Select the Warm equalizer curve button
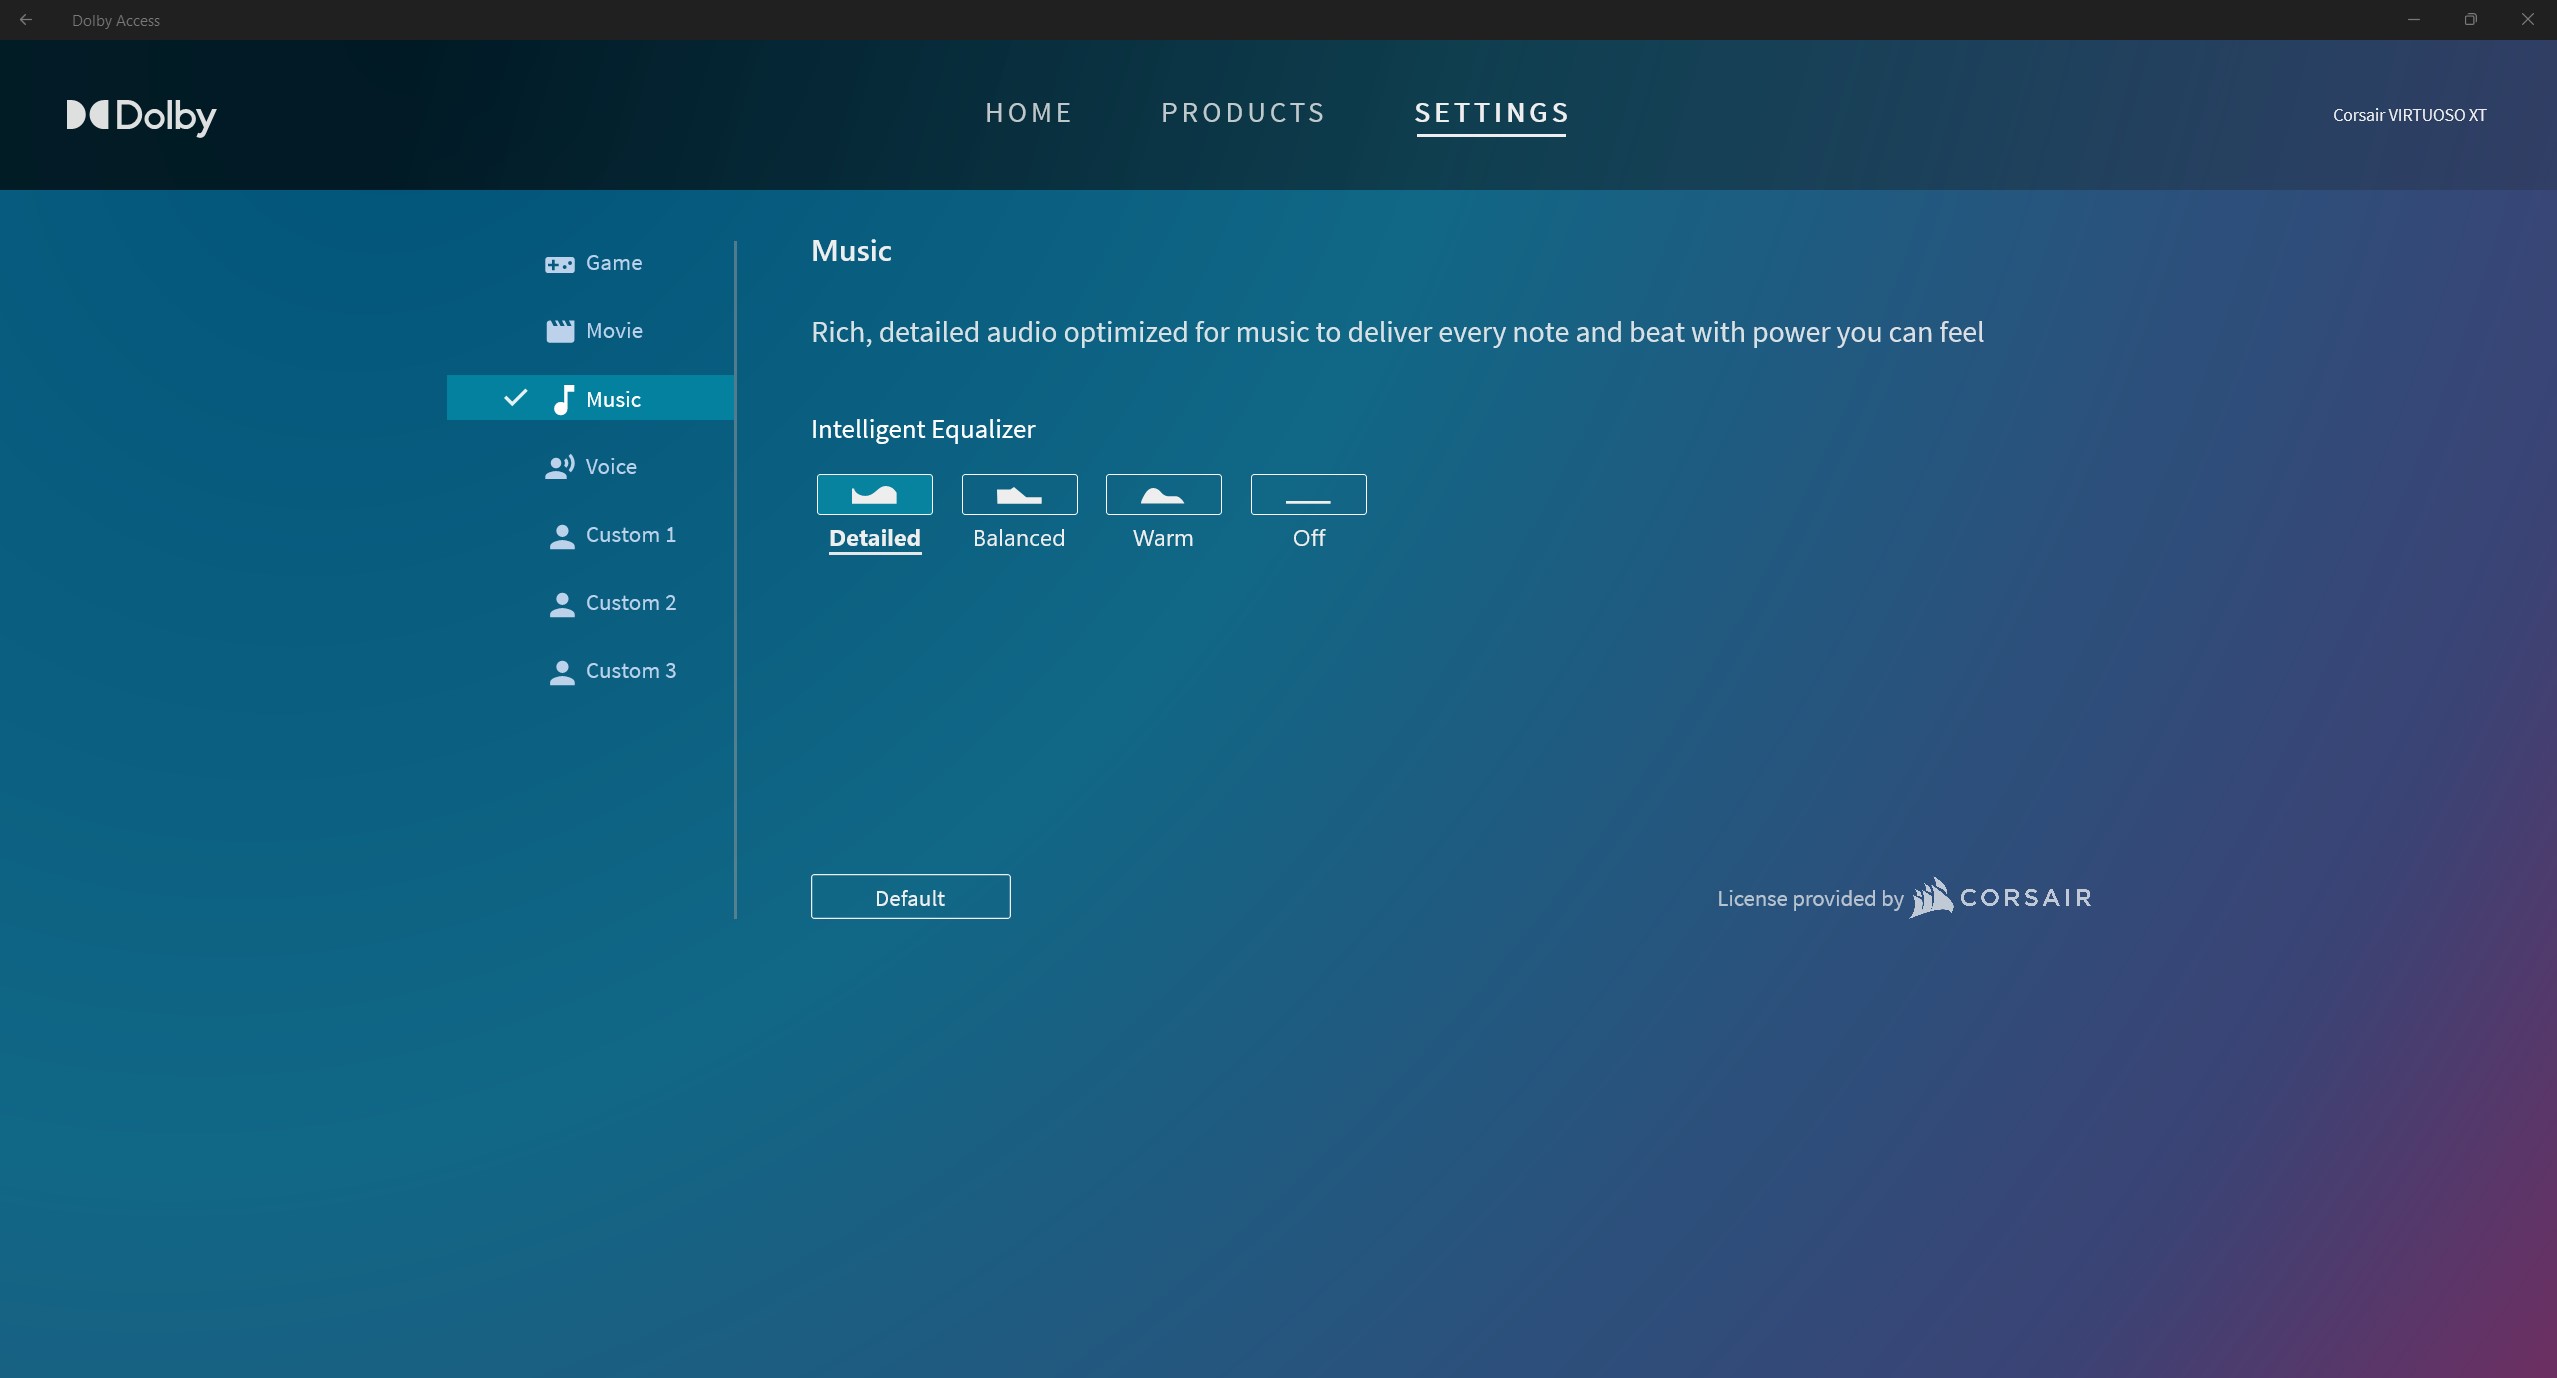The height and width of the screenshot is (1378, 2557). (x=1163, y=494)
